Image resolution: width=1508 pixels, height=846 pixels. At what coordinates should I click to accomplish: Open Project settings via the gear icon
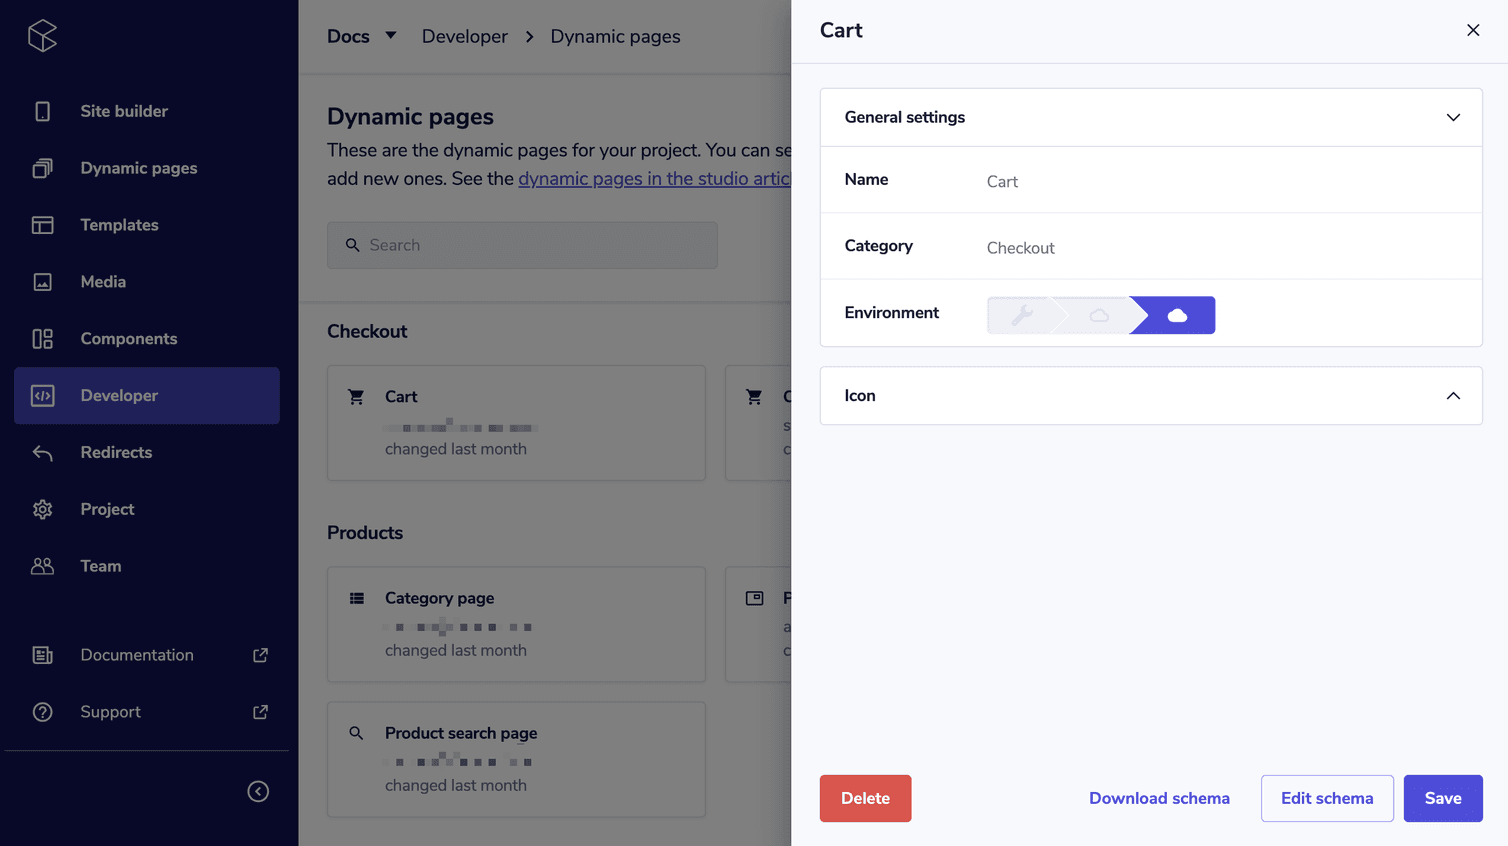tap(41, 509)
